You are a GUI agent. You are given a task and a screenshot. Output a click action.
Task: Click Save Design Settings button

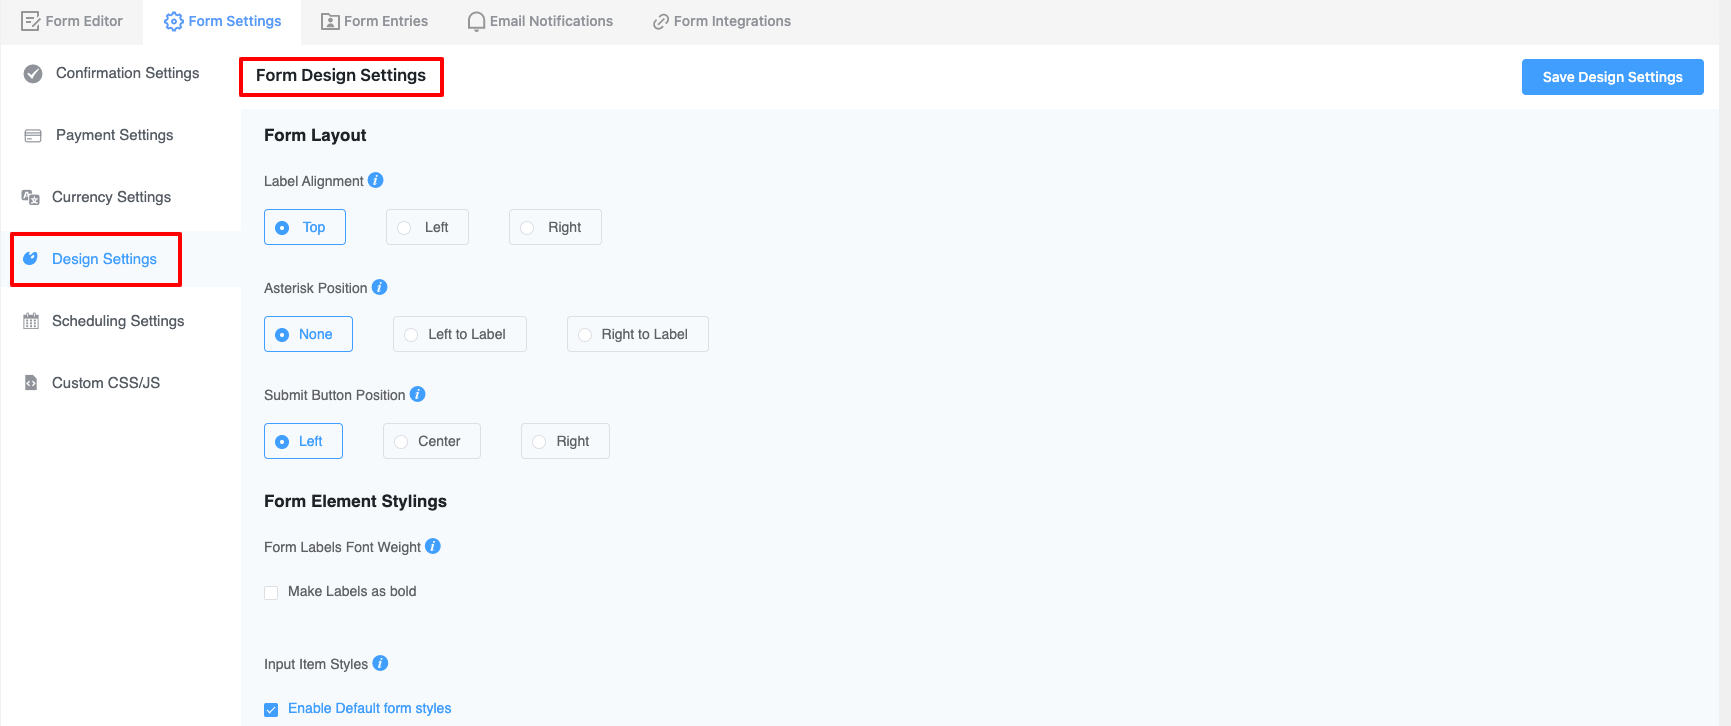point(1612,77)
